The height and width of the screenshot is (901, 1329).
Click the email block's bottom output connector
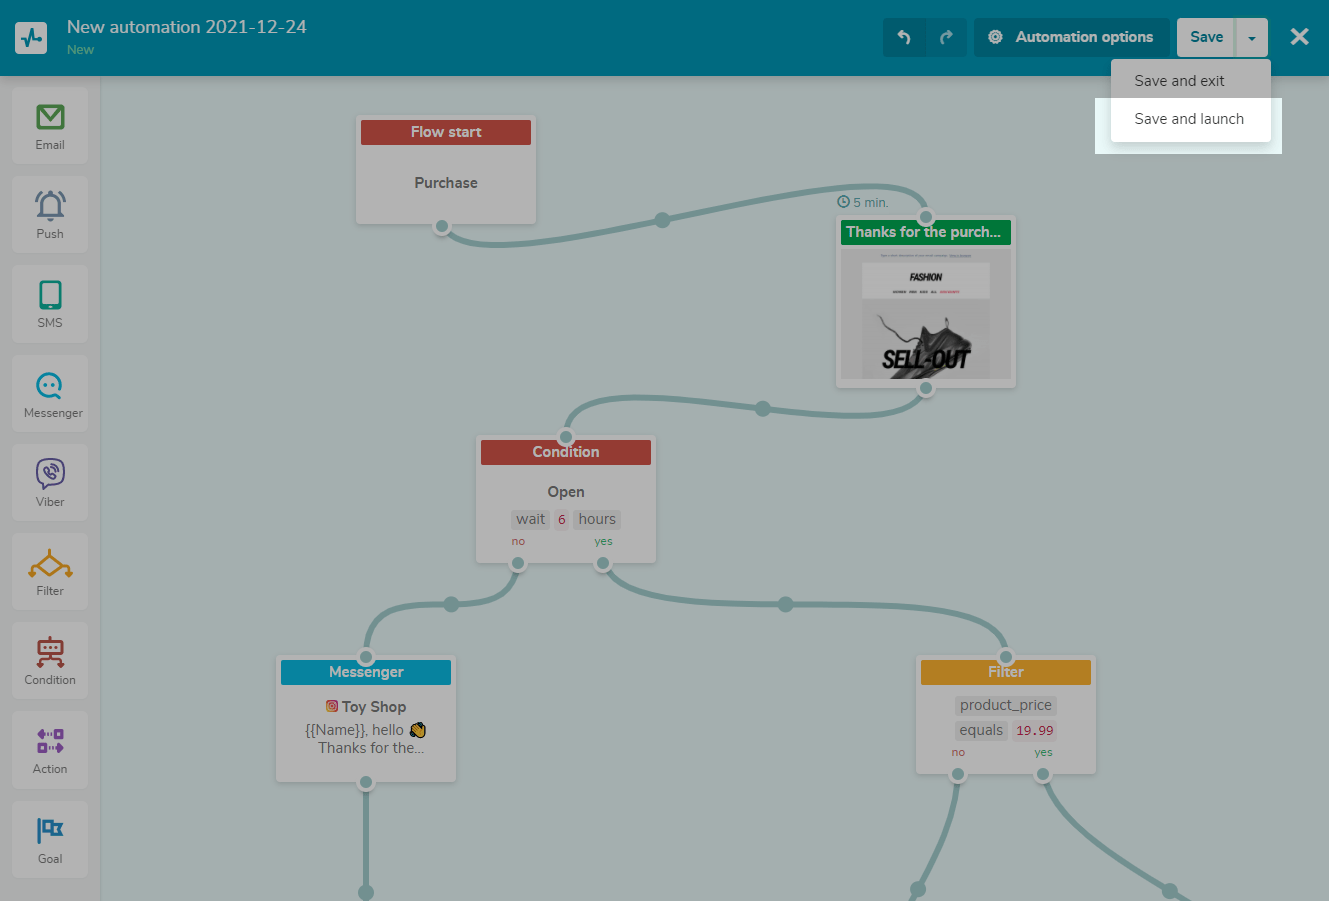tap(926, 388)
